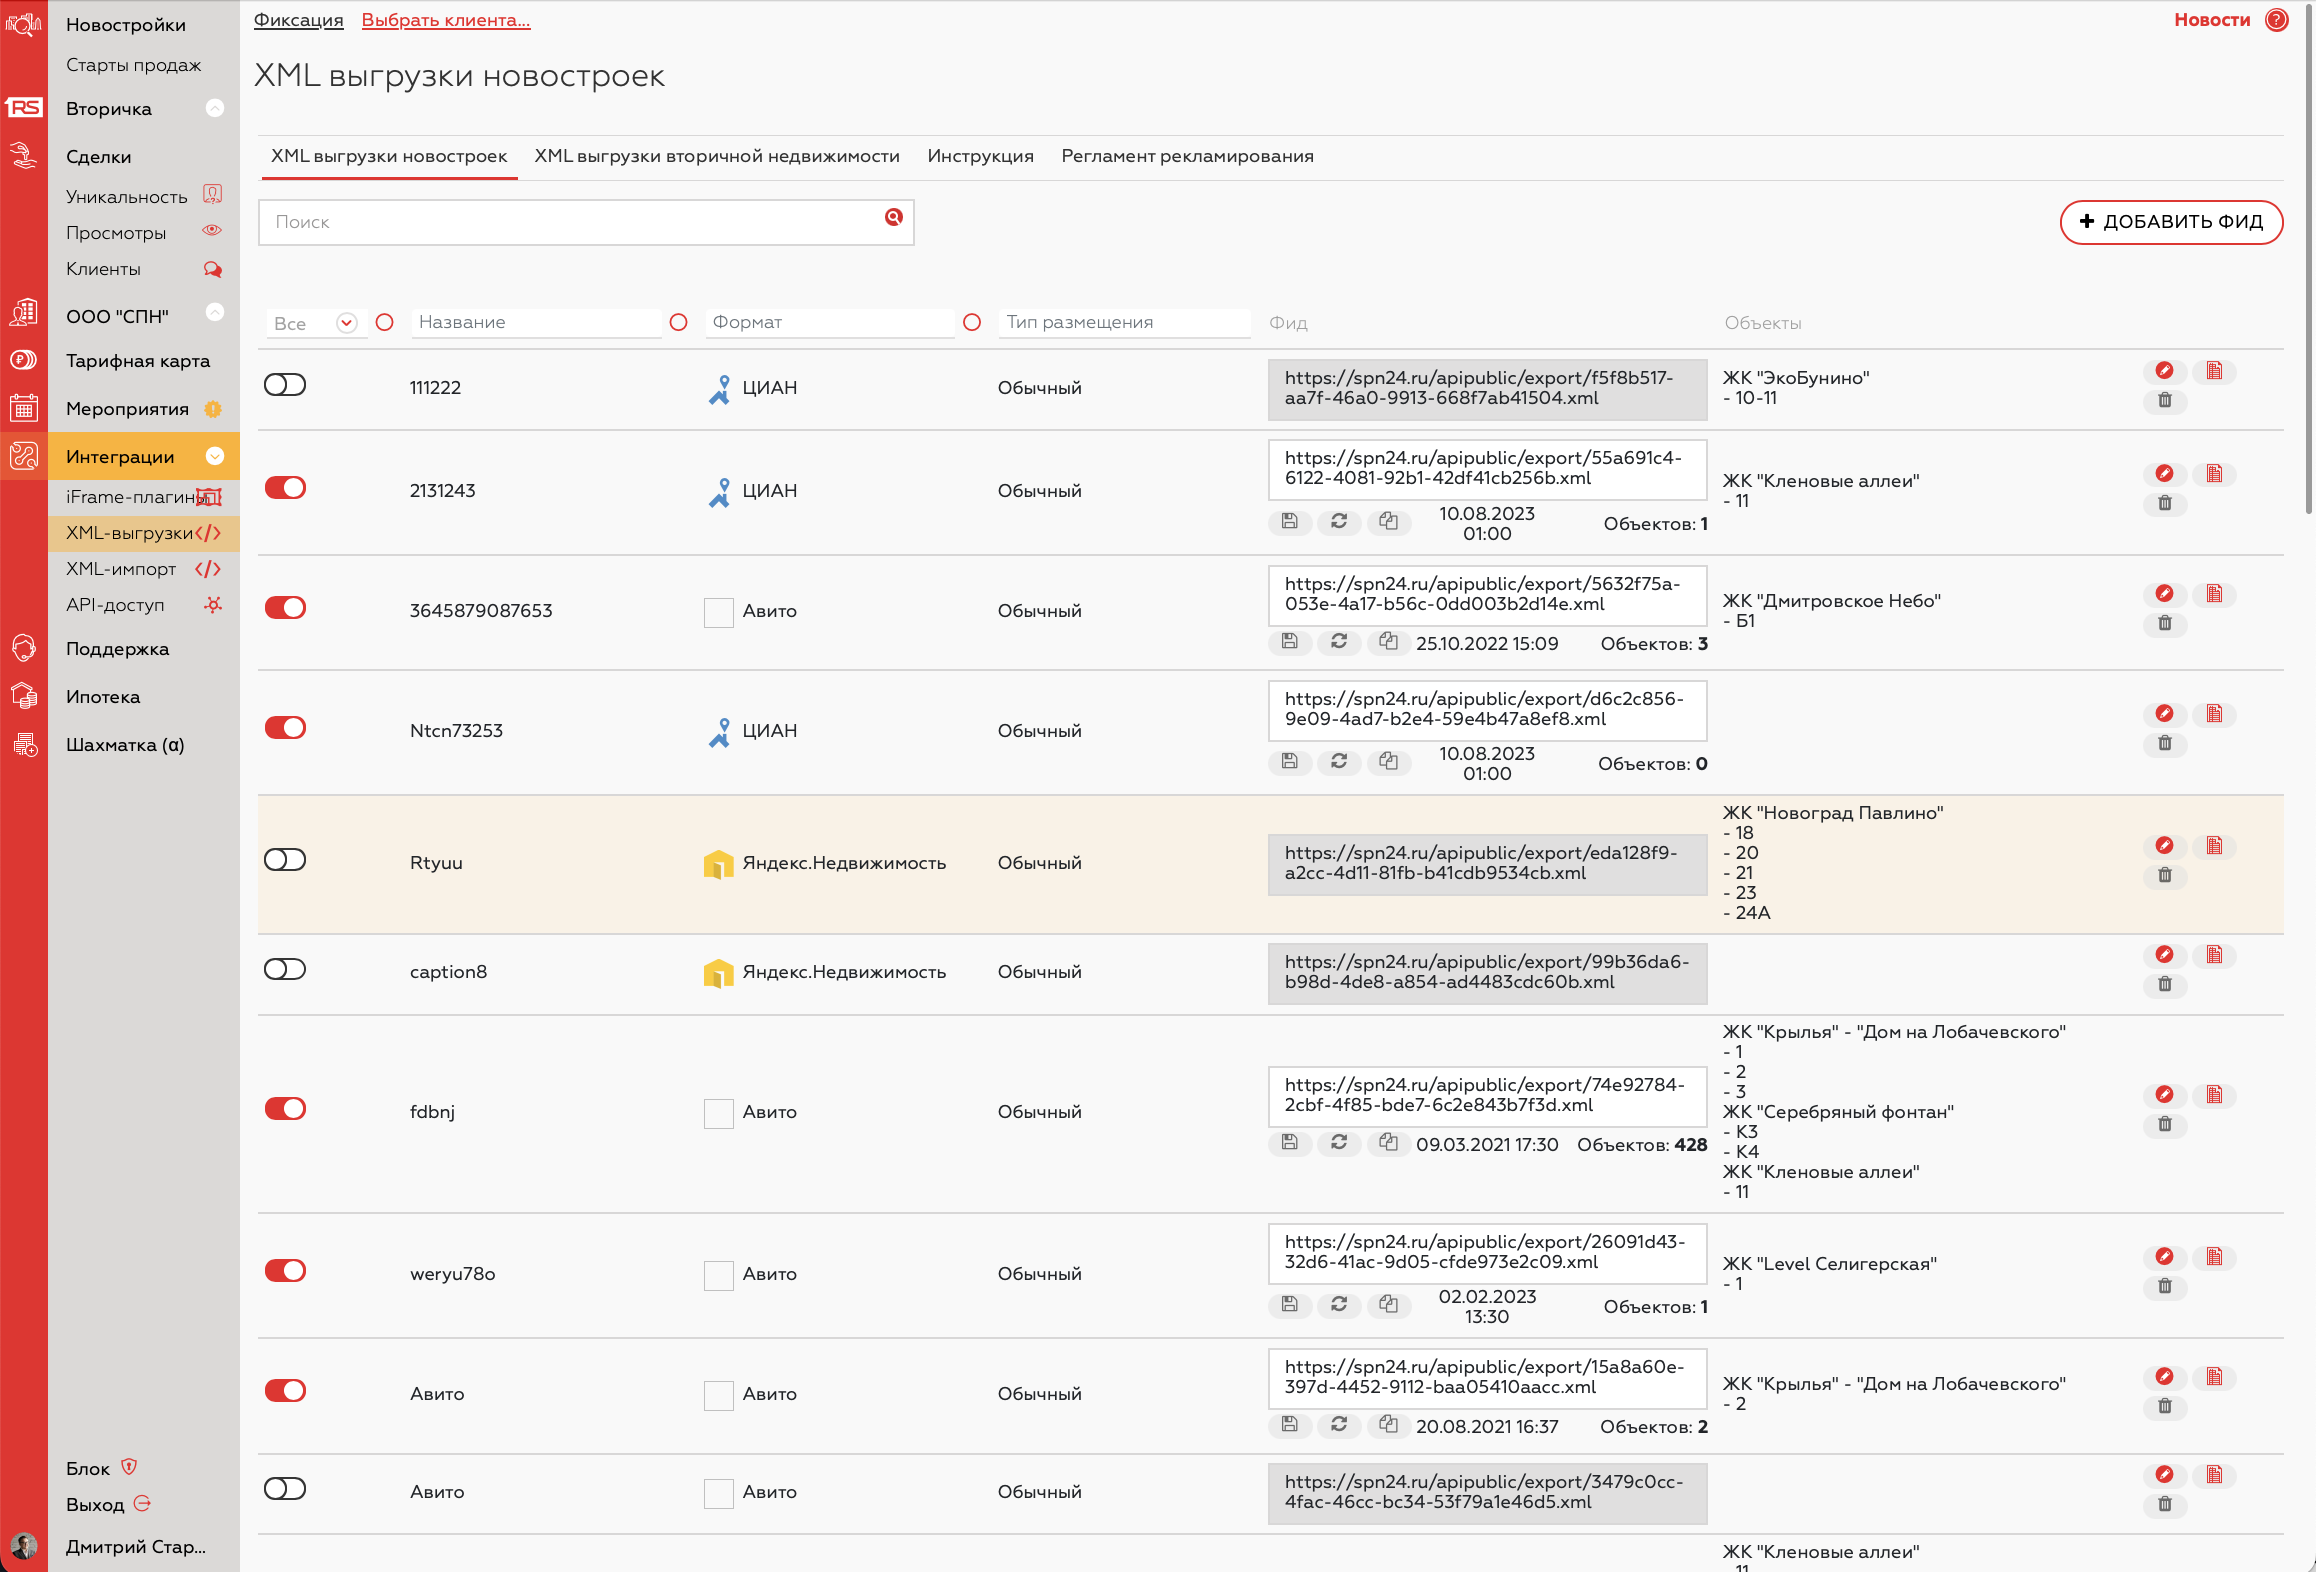Viewport: 2316px width, 1572px height.
Task: Delete the weryu78o feed
Action: coord(2164,1286)
